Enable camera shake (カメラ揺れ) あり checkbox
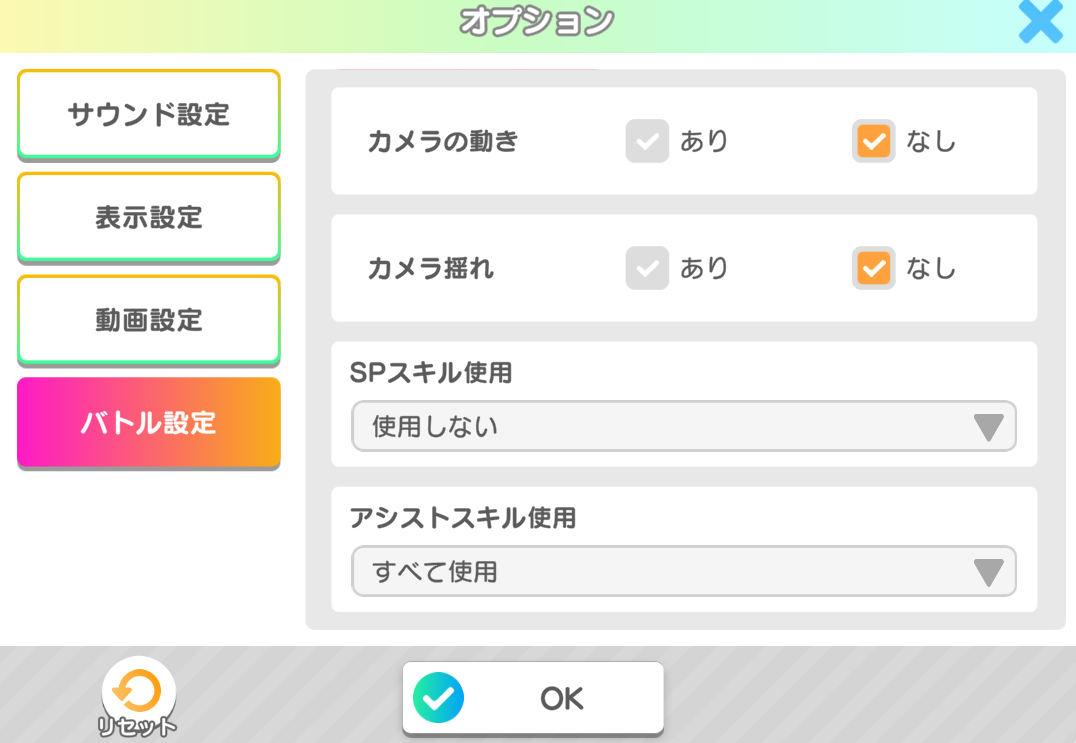The height and width of the screenshot is (743, 1076). point(647,268)
